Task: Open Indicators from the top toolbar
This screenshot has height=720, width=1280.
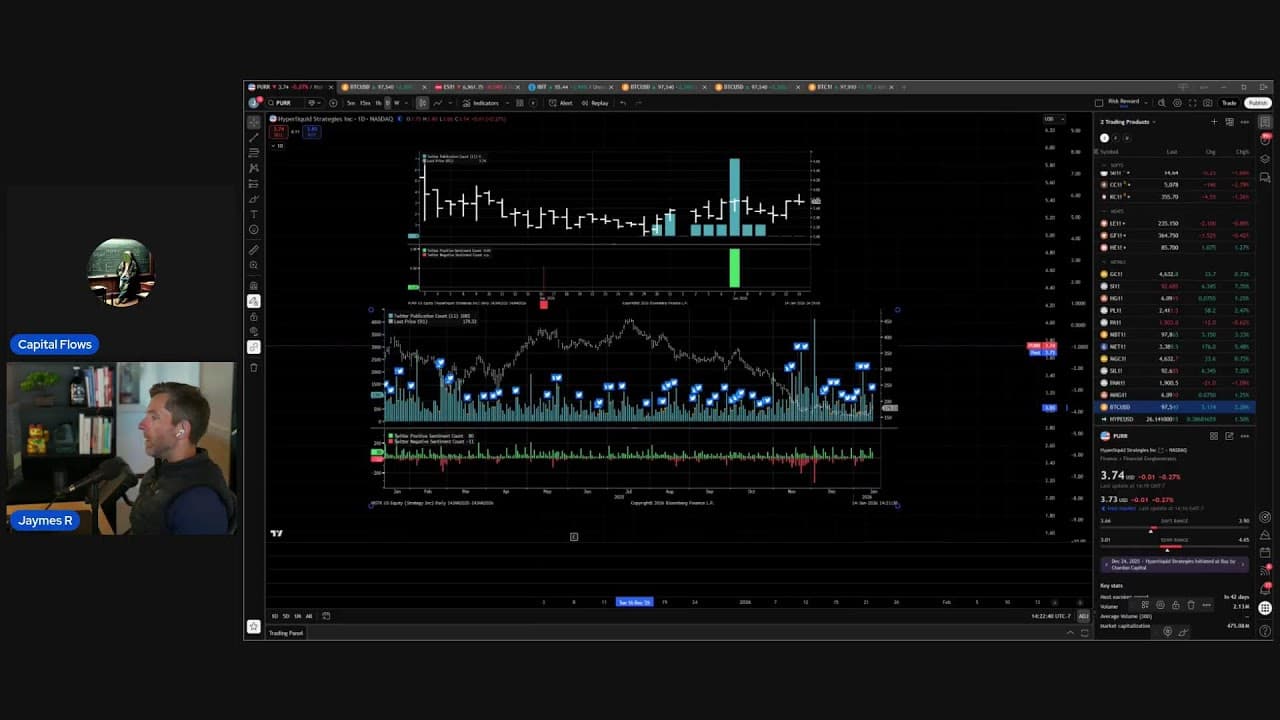Action: [486, 102]
